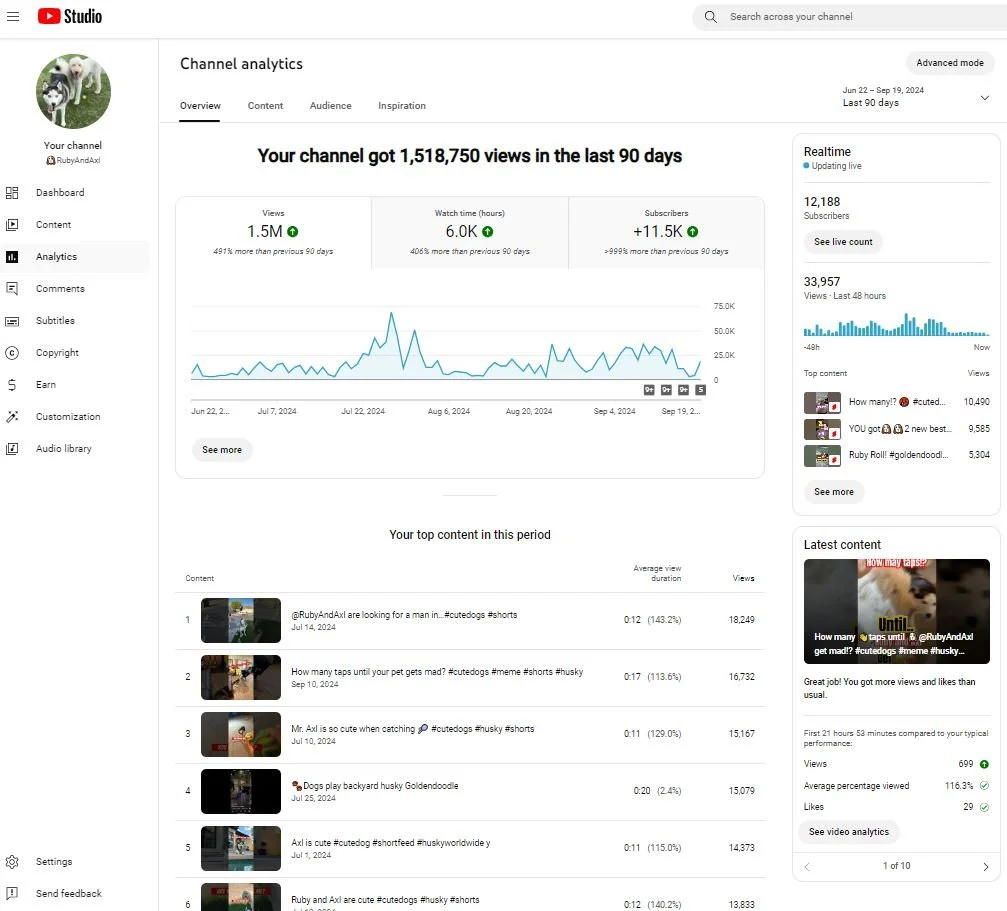The image size is (1007, 911).
Task: Switch to the Overview tab
Action: (200, 106)
